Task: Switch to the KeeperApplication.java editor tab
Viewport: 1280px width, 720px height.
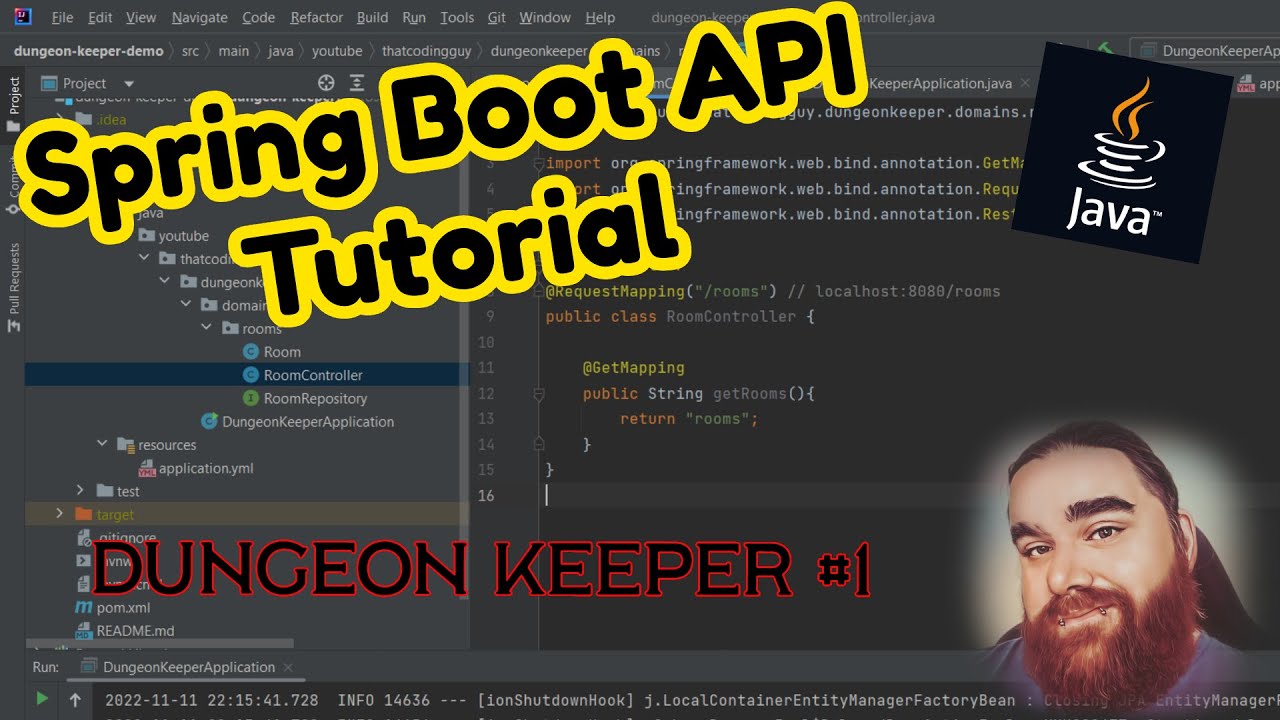Action: point(940,84)
